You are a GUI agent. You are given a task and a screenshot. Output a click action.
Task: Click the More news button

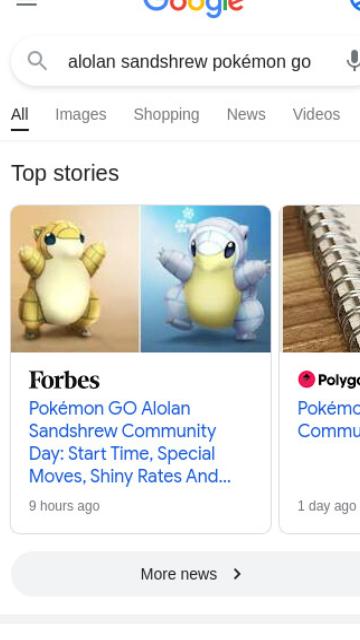tap(186, 574)
